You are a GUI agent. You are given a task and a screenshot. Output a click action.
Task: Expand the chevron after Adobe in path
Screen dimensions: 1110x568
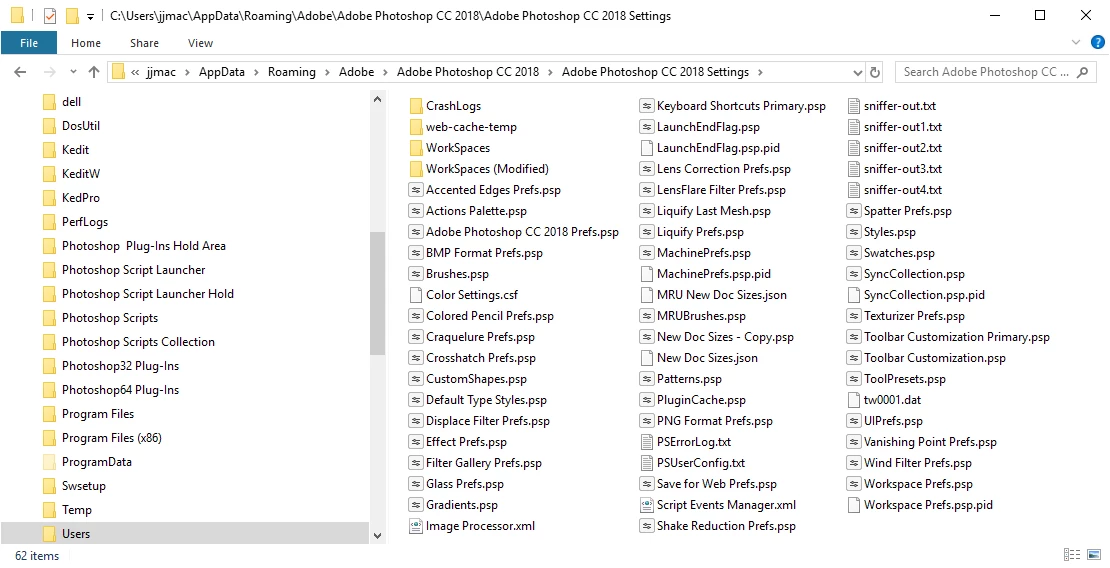point(386,72)
